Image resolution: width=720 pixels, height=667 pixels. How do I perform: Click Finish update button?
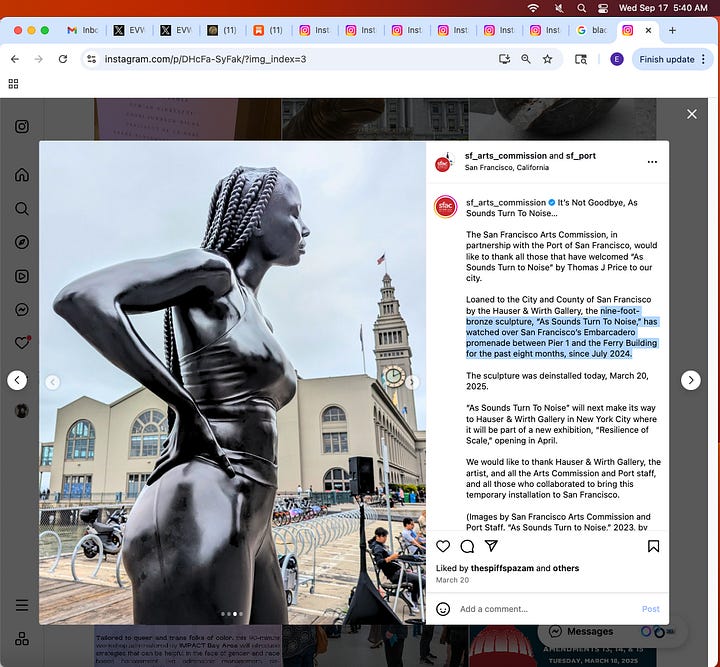(666, 59)
